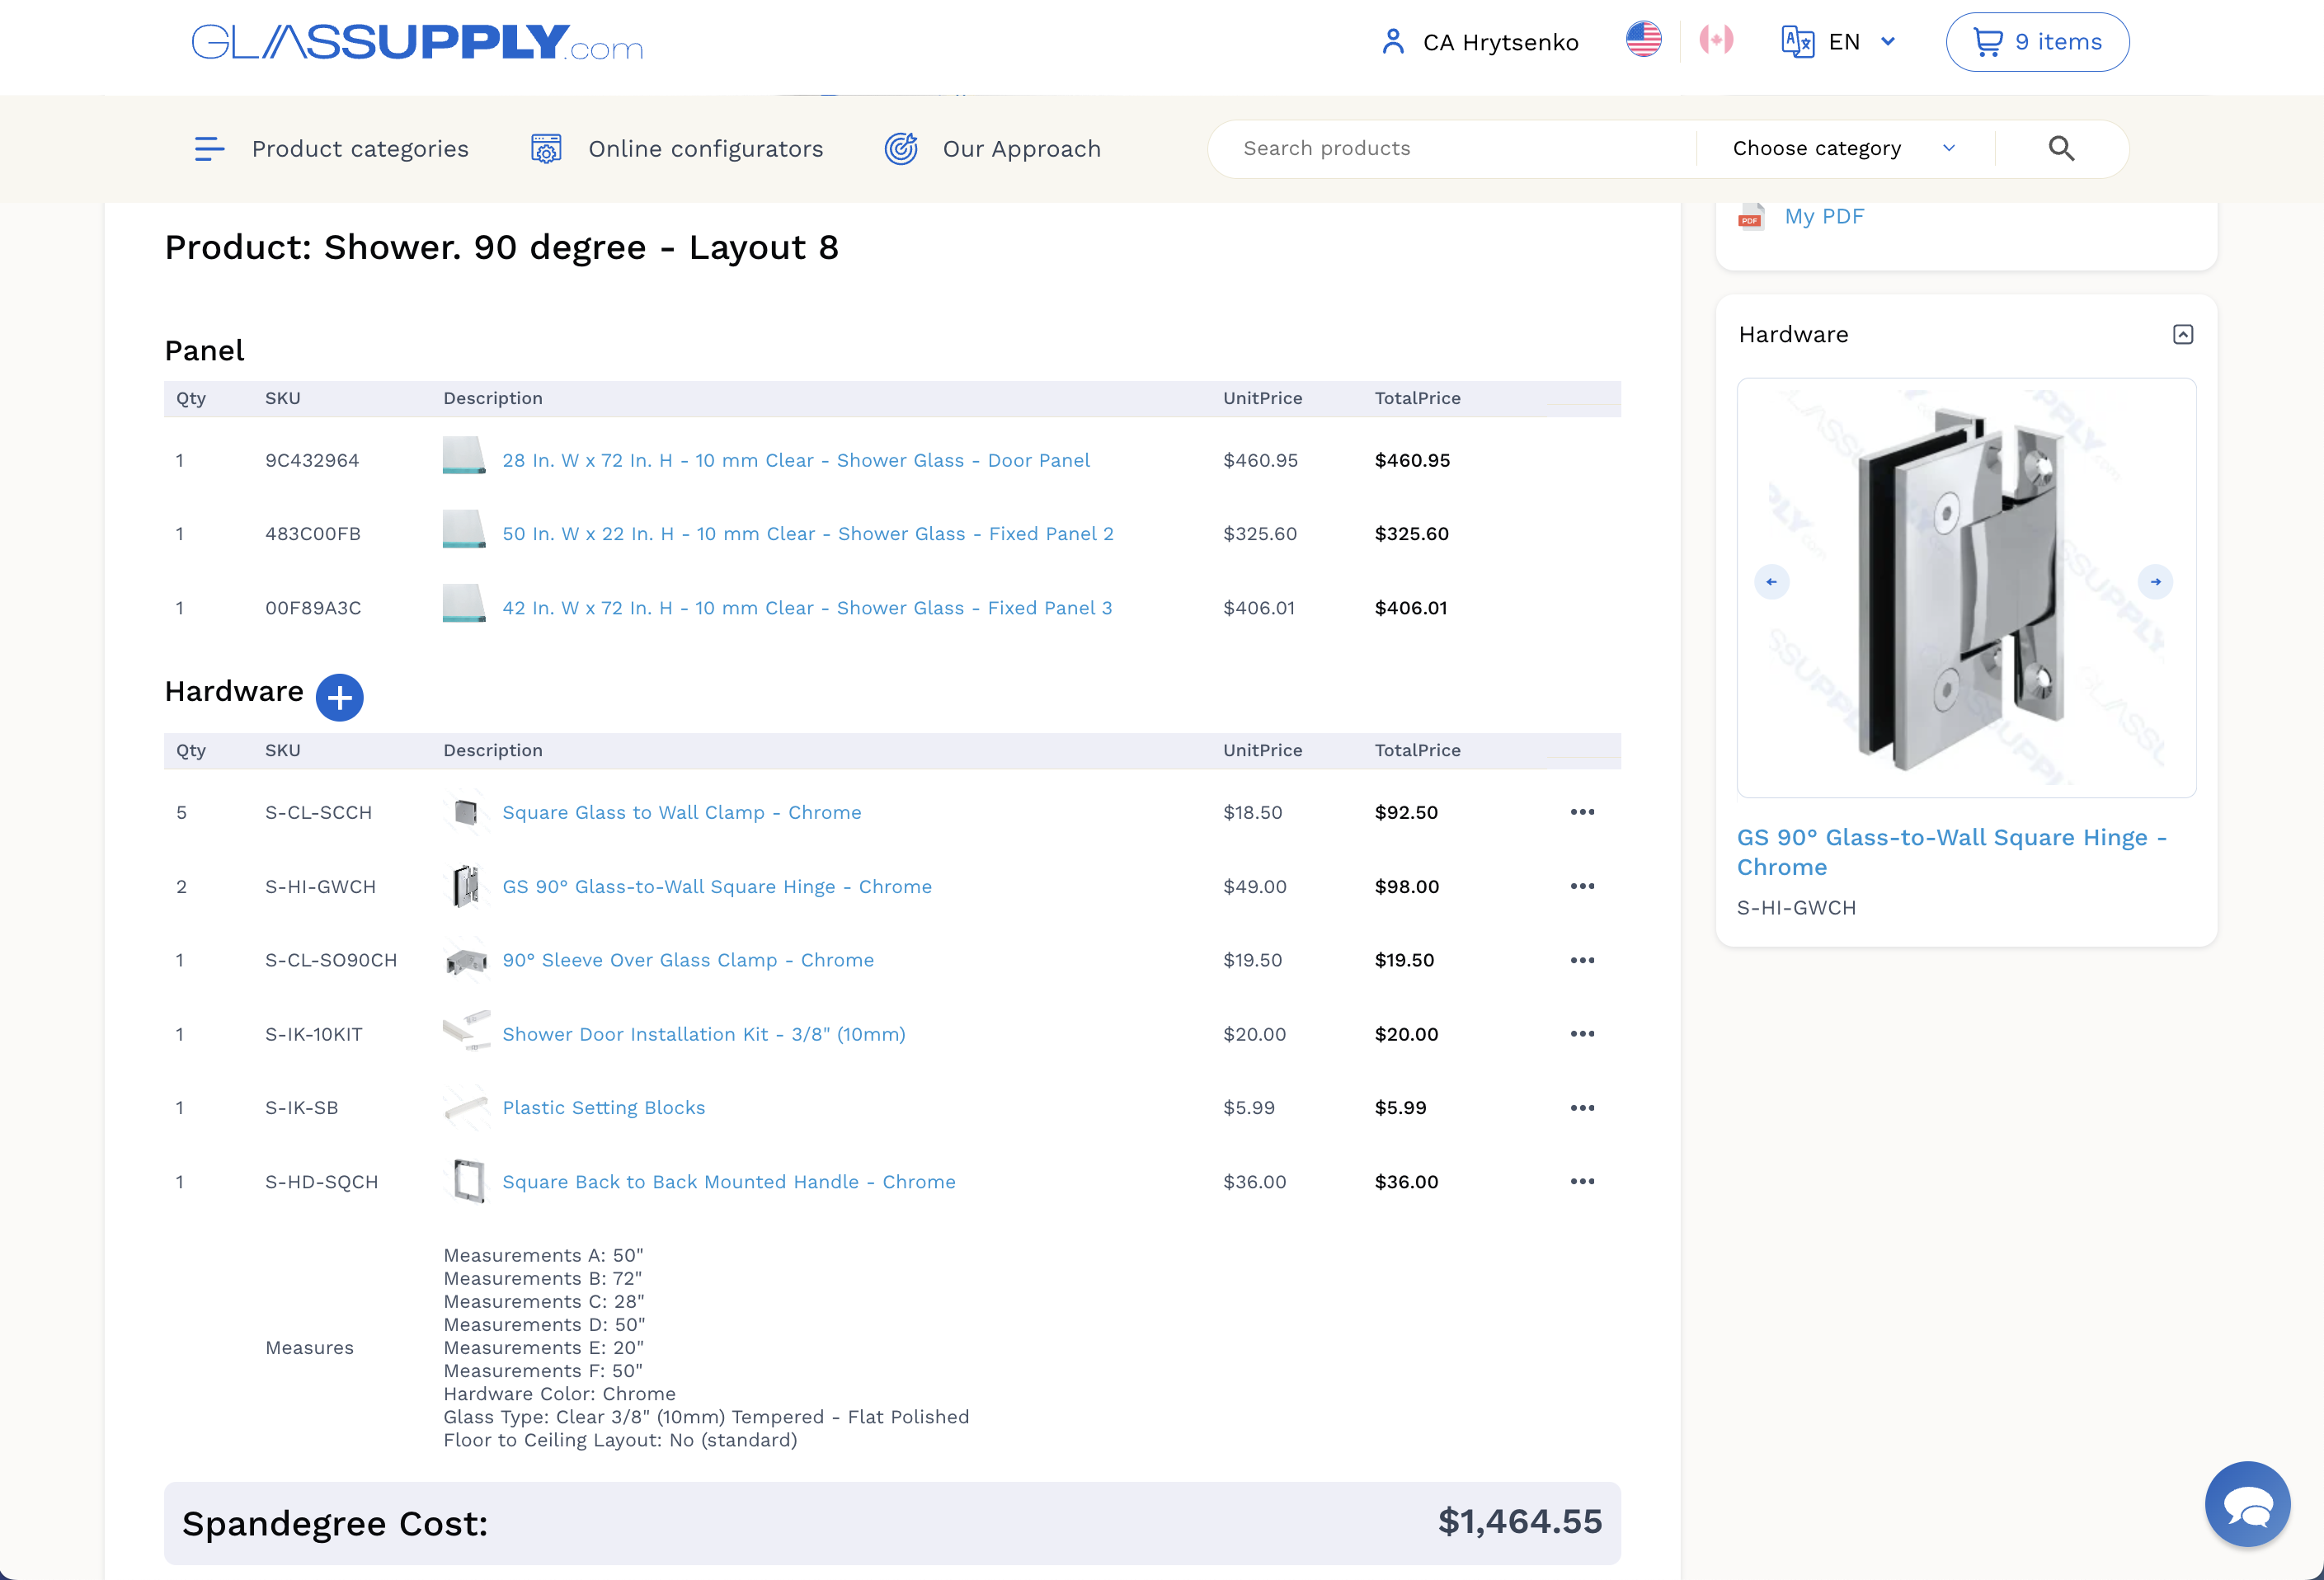
Task: Open the Online configurators menu
Action: 706,149
